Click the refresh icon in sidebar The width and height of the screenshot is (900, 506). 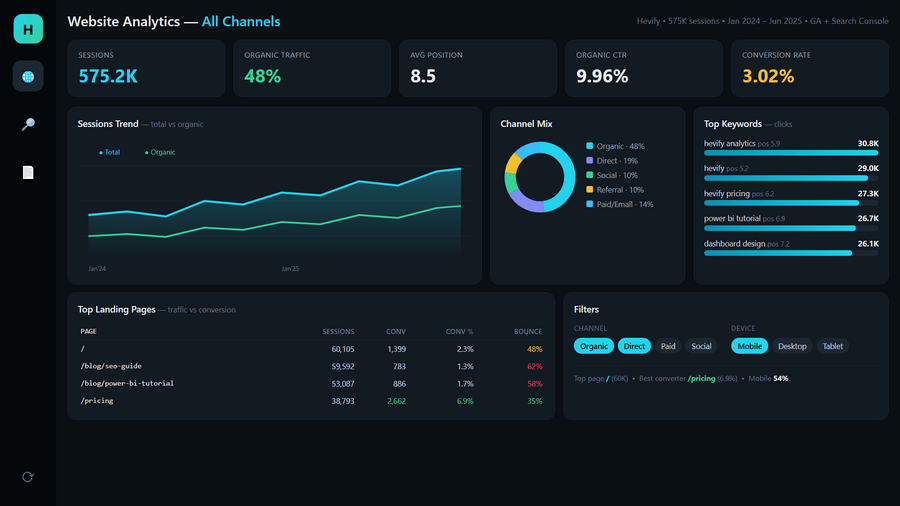[28, 477]
